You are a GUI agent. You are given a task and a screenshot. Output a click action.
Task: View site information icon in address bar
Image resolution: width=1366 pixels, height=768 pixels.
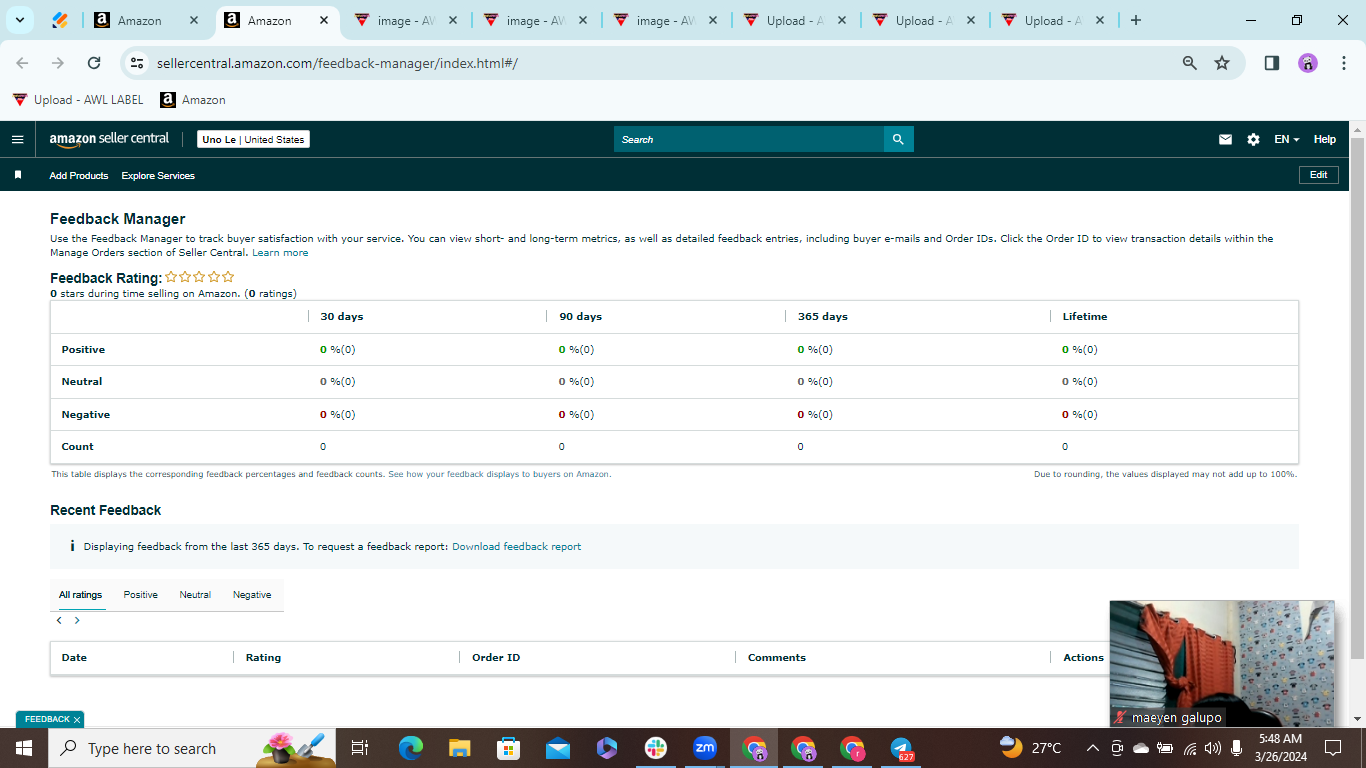coord(138,63)
